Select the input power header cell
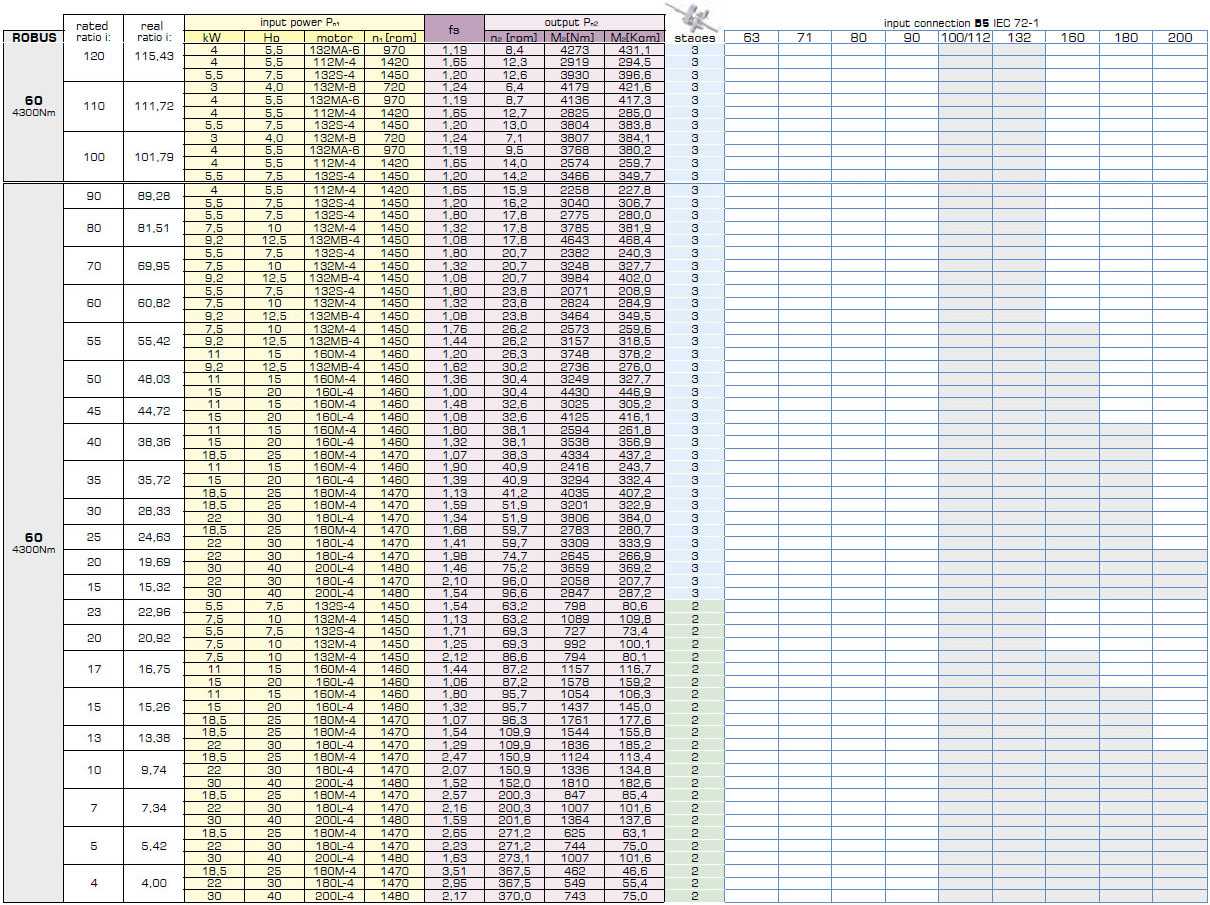 (304, 21)
